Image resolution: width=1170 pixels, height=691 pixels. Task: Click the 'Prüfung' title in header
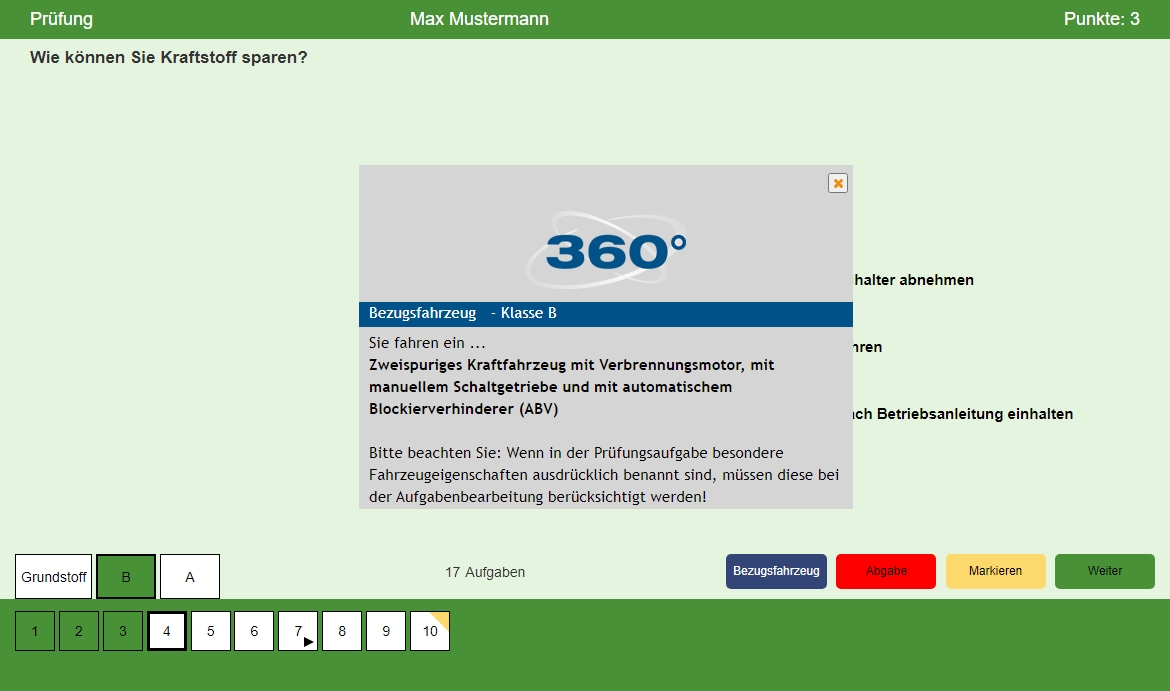coord(61,19)
